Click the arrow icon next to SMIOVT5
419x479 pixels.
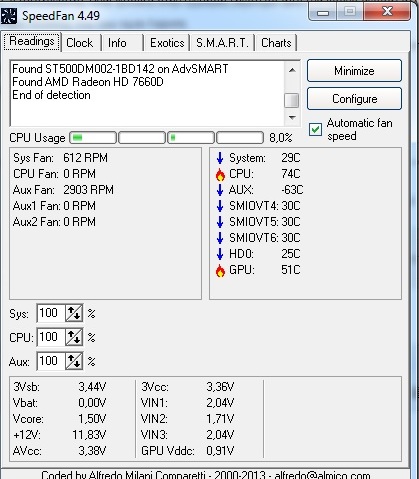point(220,222)
